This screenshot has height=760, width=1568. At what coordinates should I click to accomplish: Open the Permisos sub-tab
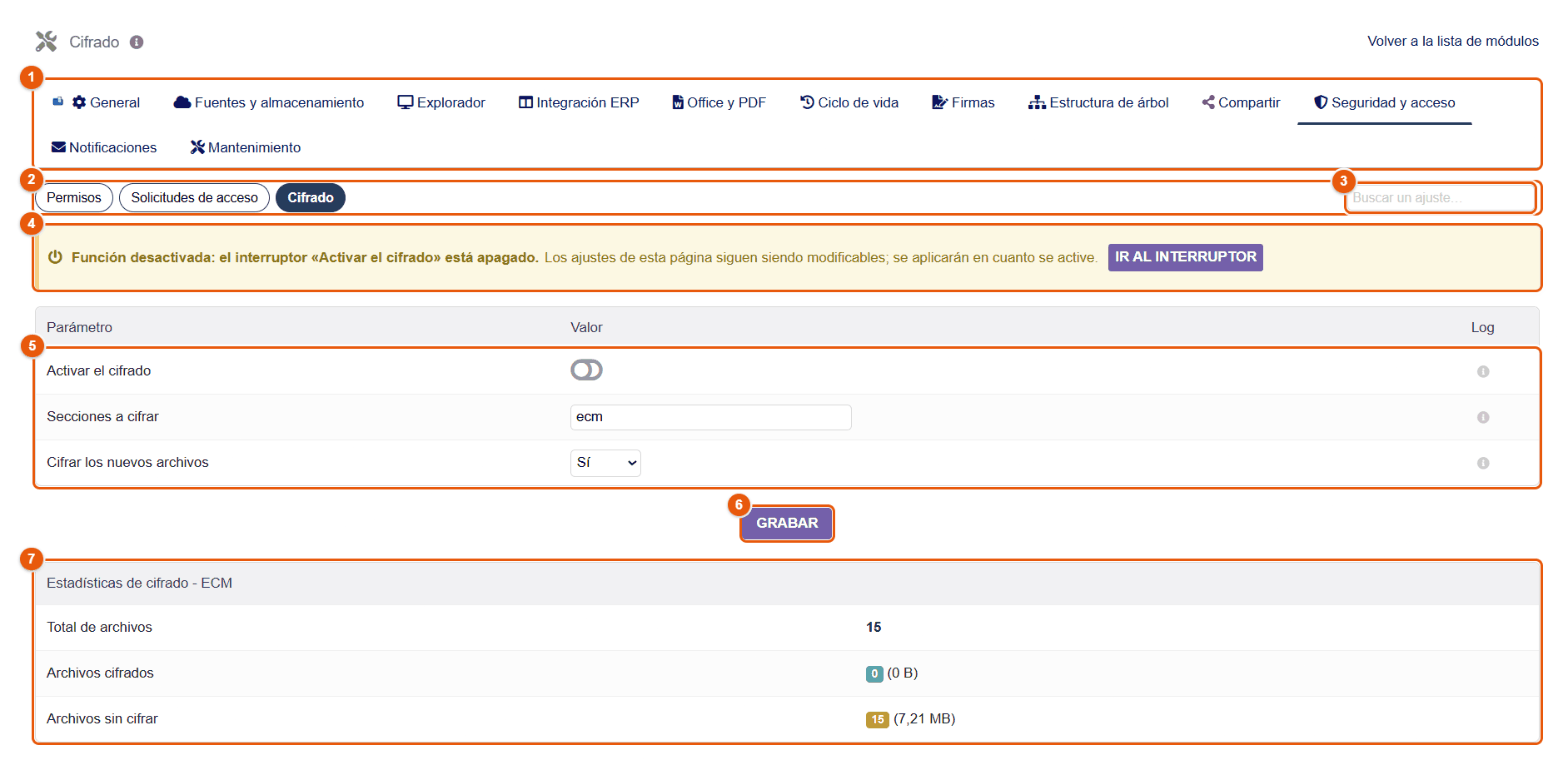pos(74,198)
